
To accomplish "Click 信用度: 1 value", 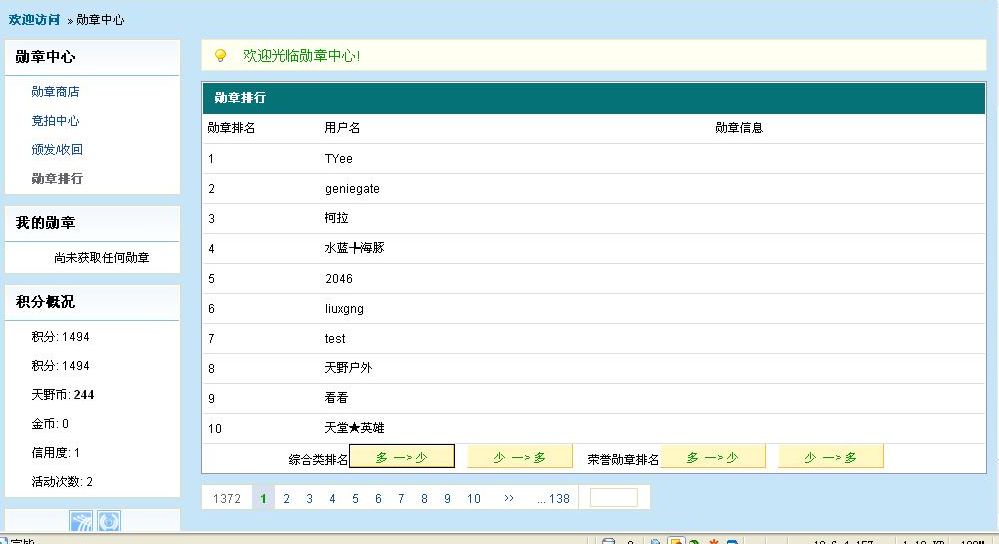I will [55, 453].
